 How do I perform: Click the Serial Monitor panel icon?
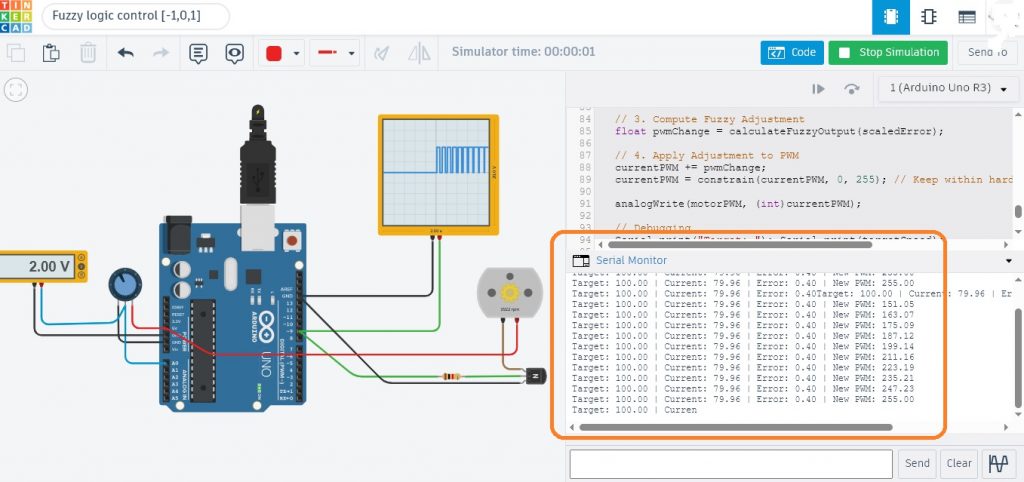pyautogui.click(x=581, y=261)
